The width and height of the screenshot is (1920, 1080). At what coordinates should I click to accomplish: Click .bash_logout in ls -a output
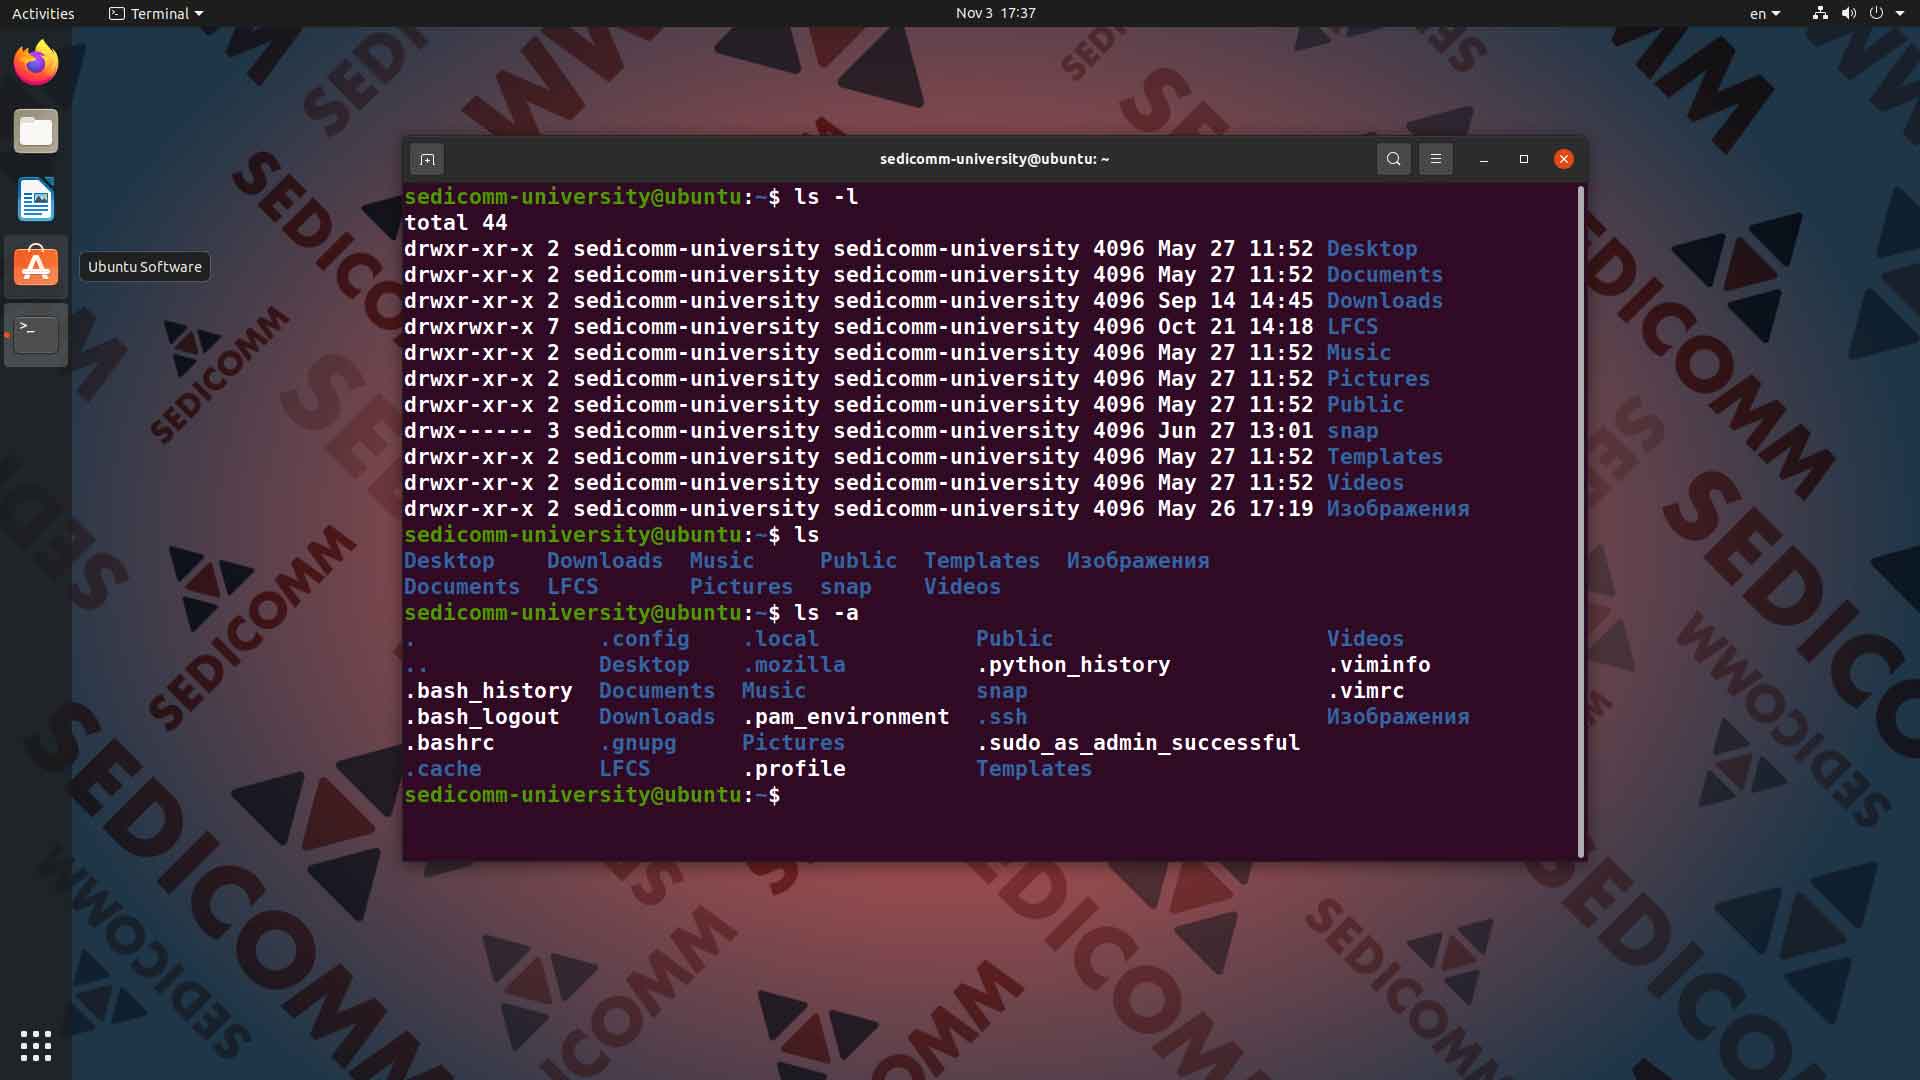pyautogui.click(x=482, y=717)
